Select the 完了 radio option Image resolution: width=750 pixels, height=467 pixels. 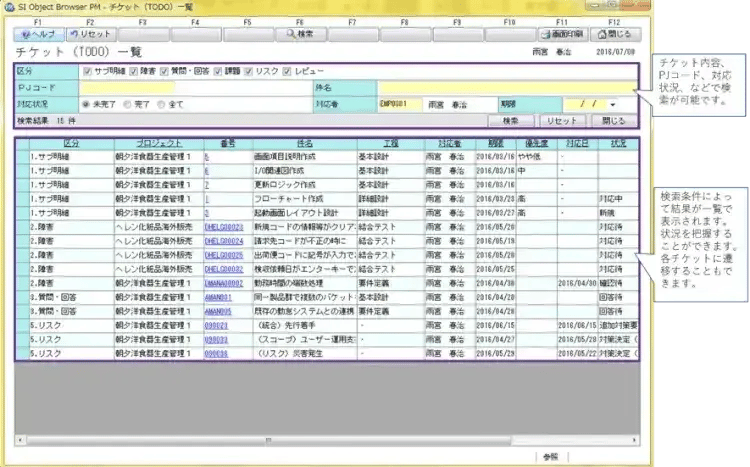[129, 103]
